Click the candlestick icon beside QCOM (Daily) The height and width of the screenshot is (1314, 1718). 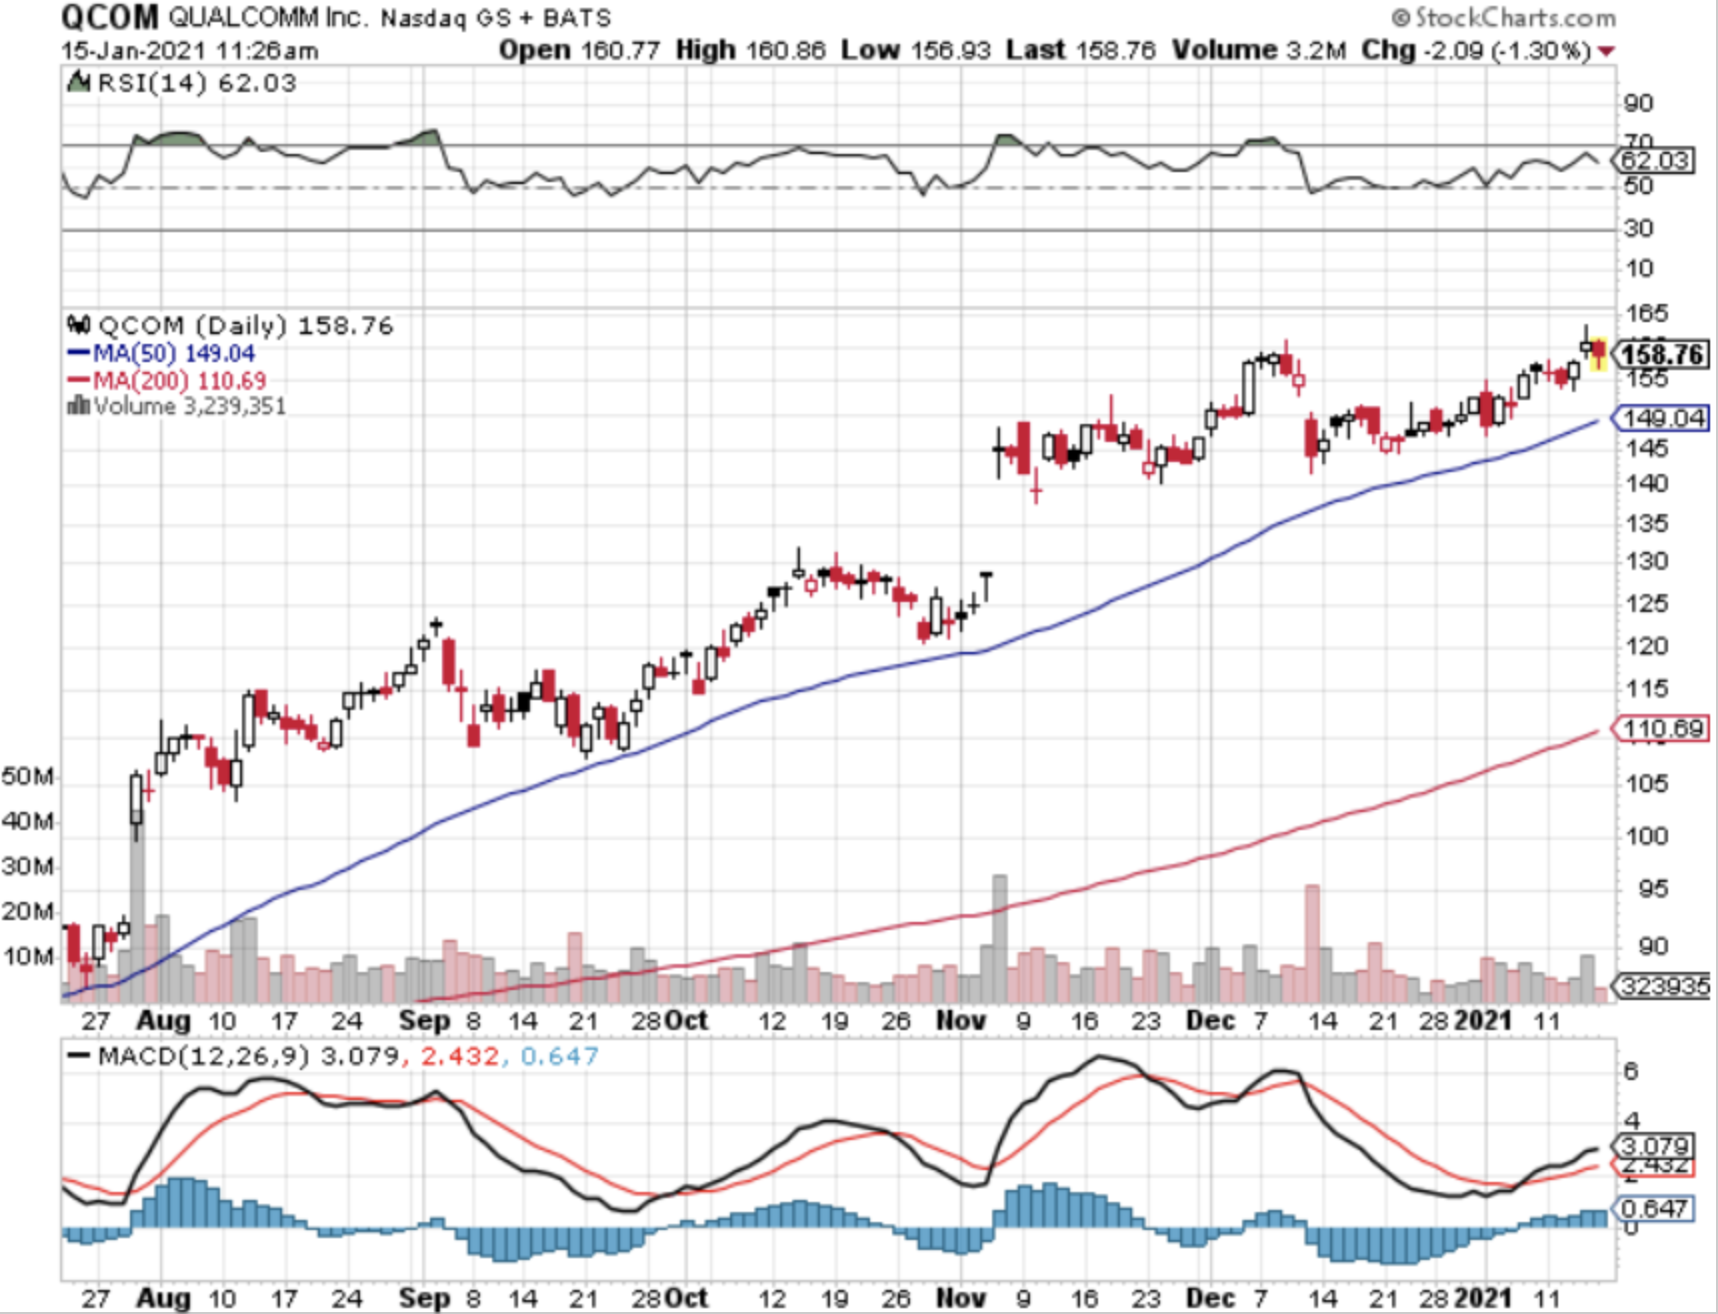click(78, 325)
